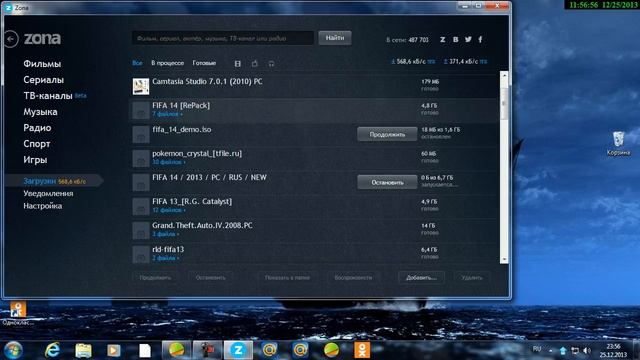
Task: Open the Радио section
Action: click(x=37, y=128)
